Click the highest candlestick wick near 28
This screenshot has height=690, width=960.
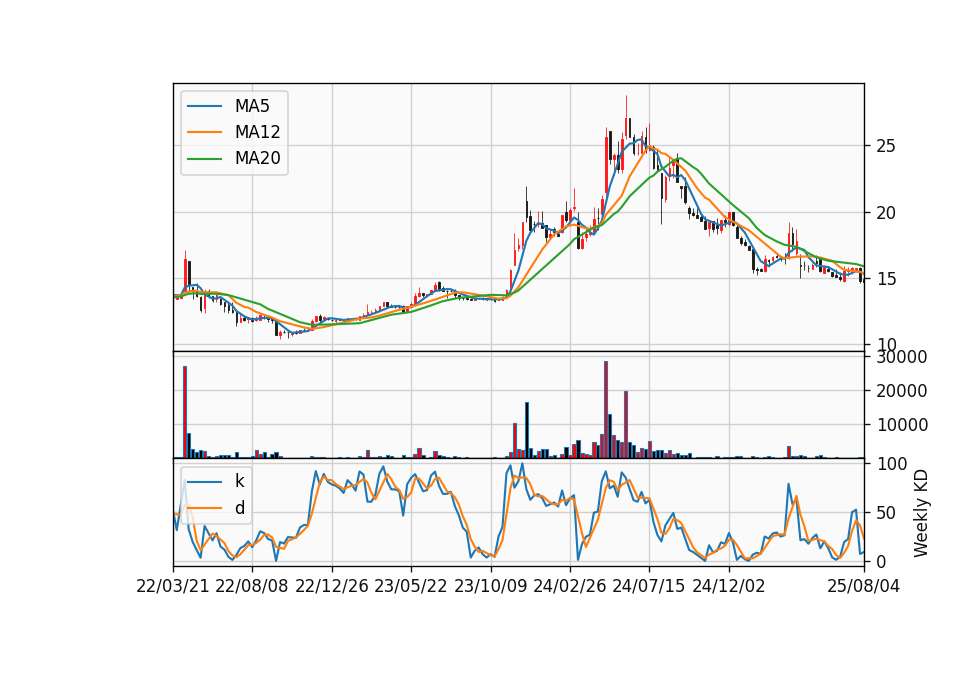pyautogui.click(x=626, y=116)
